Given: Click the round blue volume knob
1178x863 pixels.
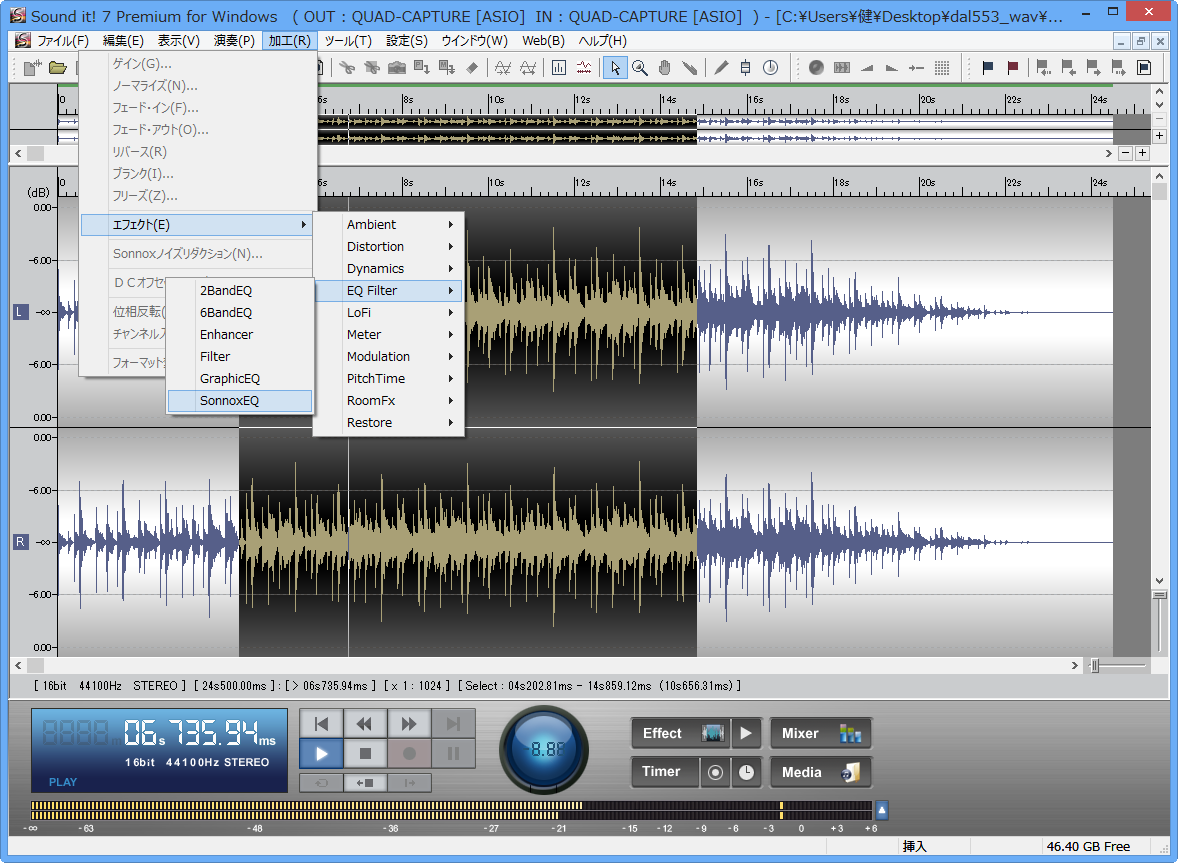Looking at the screenshot, I should [544, 750].
